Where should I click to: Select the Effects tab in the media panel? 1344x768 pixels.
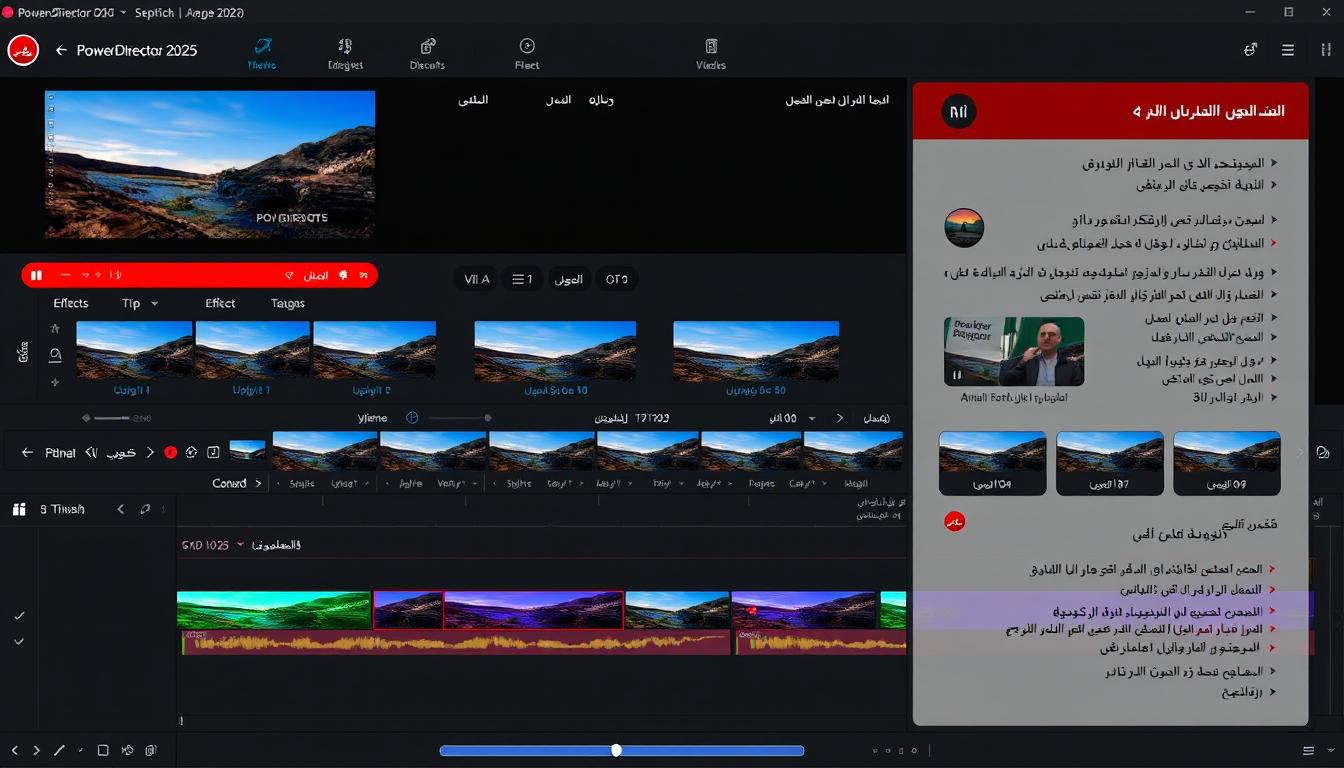pos(71,303)
